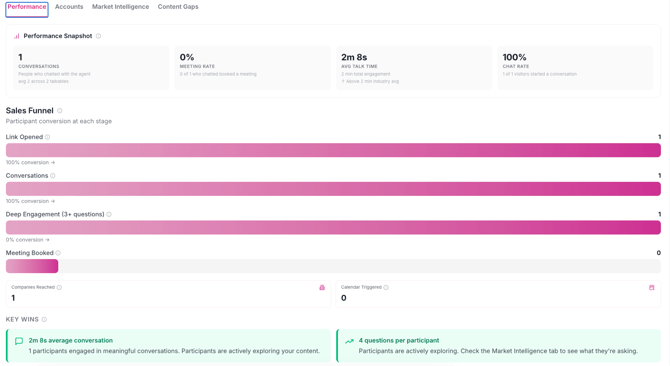Click "0 of 1 who chatted booked a meeting"
Viewport: 670px width, 366px height.
coord(218,74)
